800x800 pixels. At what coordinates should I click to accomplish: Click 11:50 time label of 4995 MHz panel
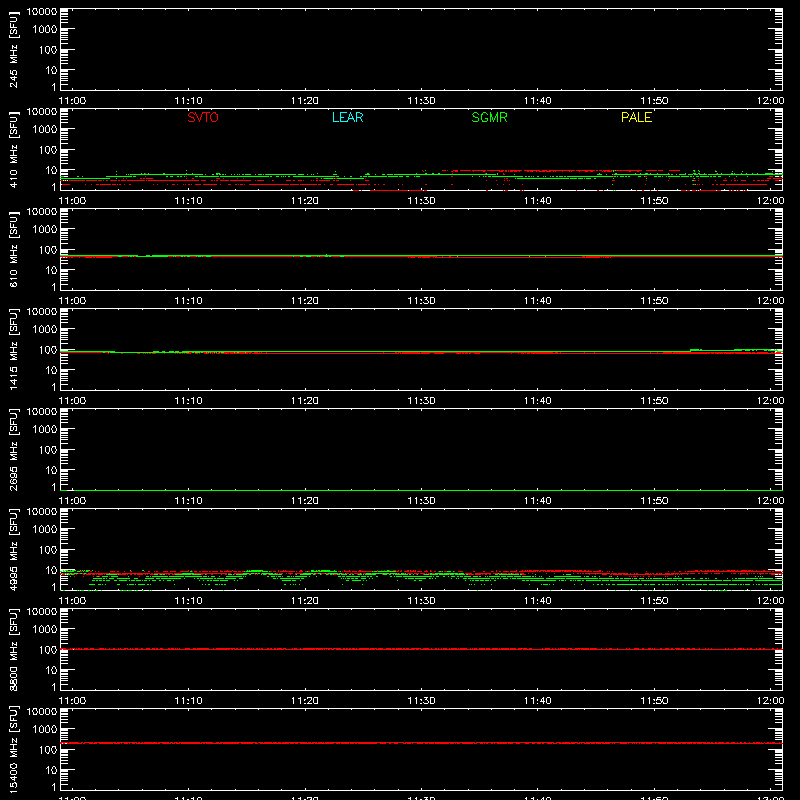[654, 601]
